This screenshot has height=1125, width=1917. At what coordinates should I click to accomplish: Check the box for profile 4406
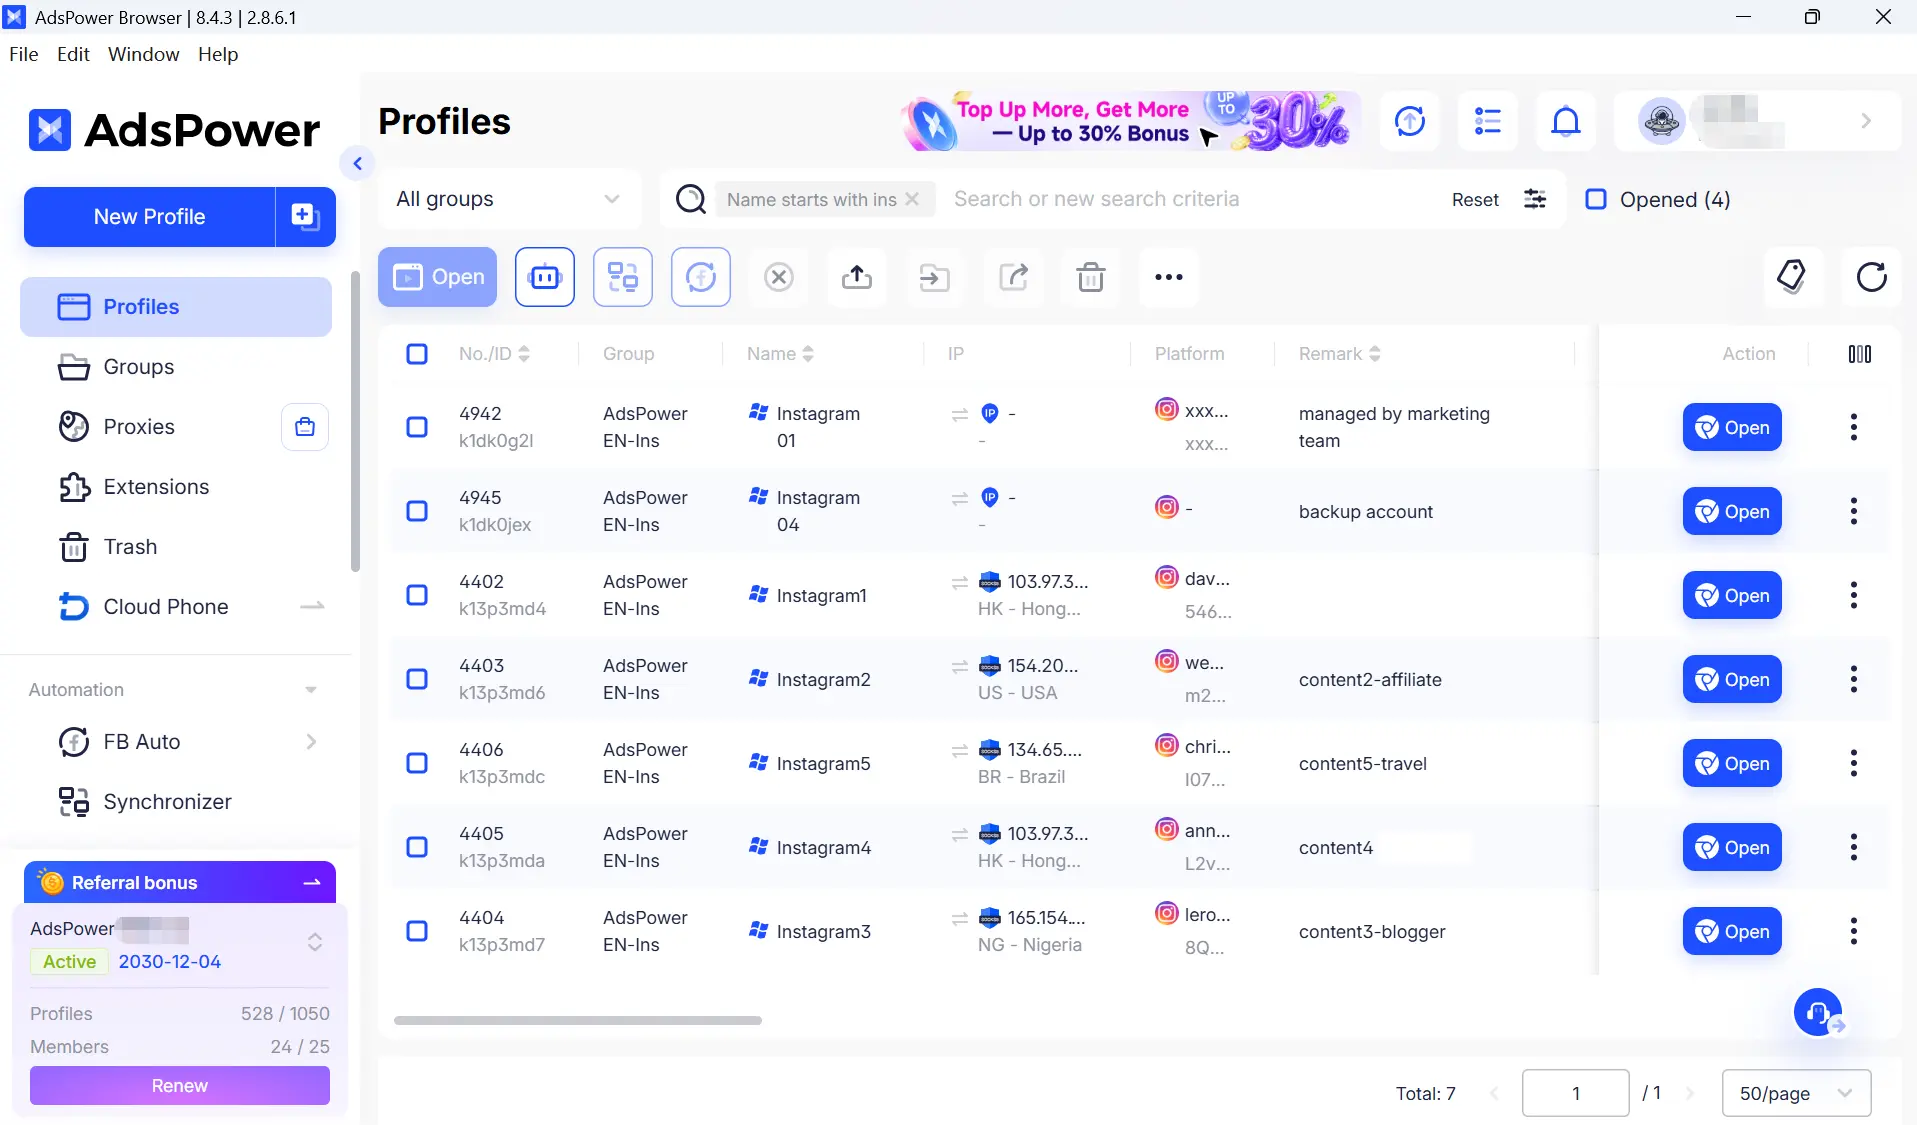tap(417, 763)
